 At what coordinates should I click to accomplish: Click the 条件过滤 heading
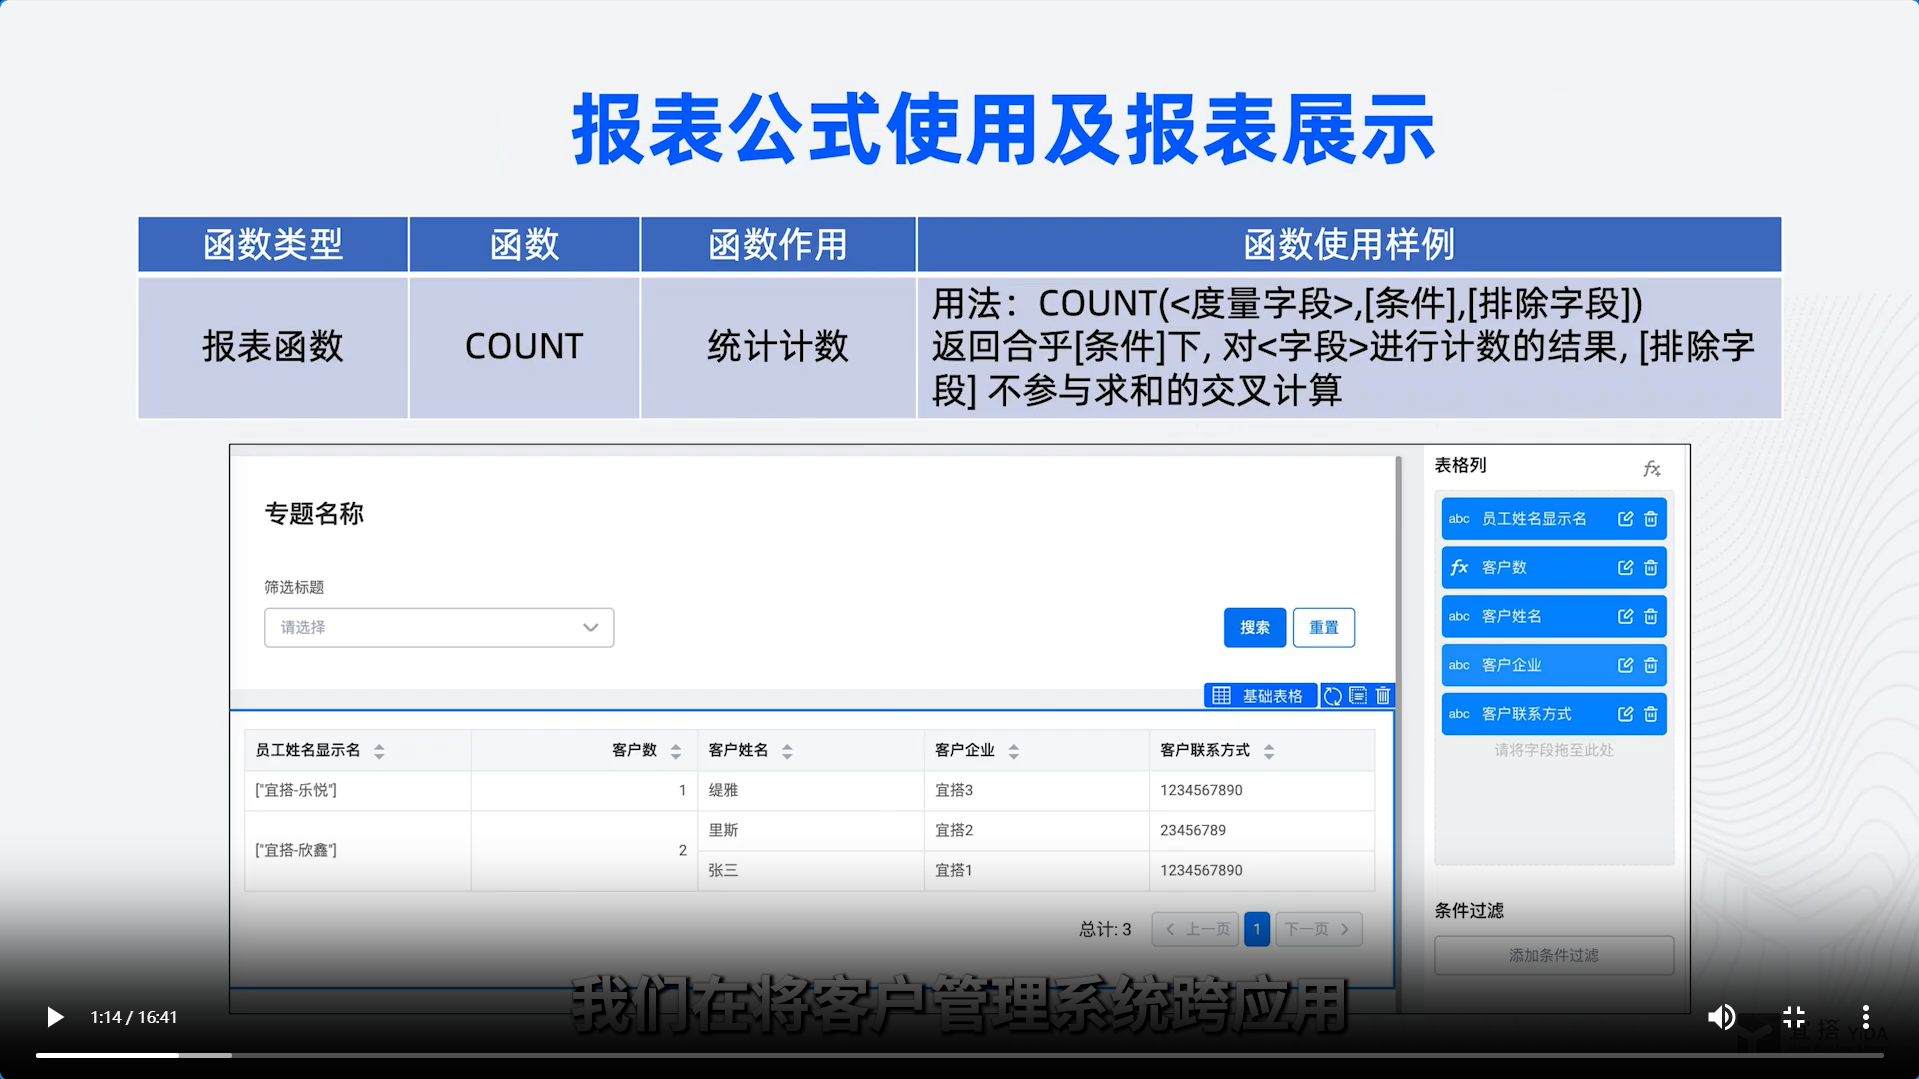pyautogui.click(x=1469, y=911)
